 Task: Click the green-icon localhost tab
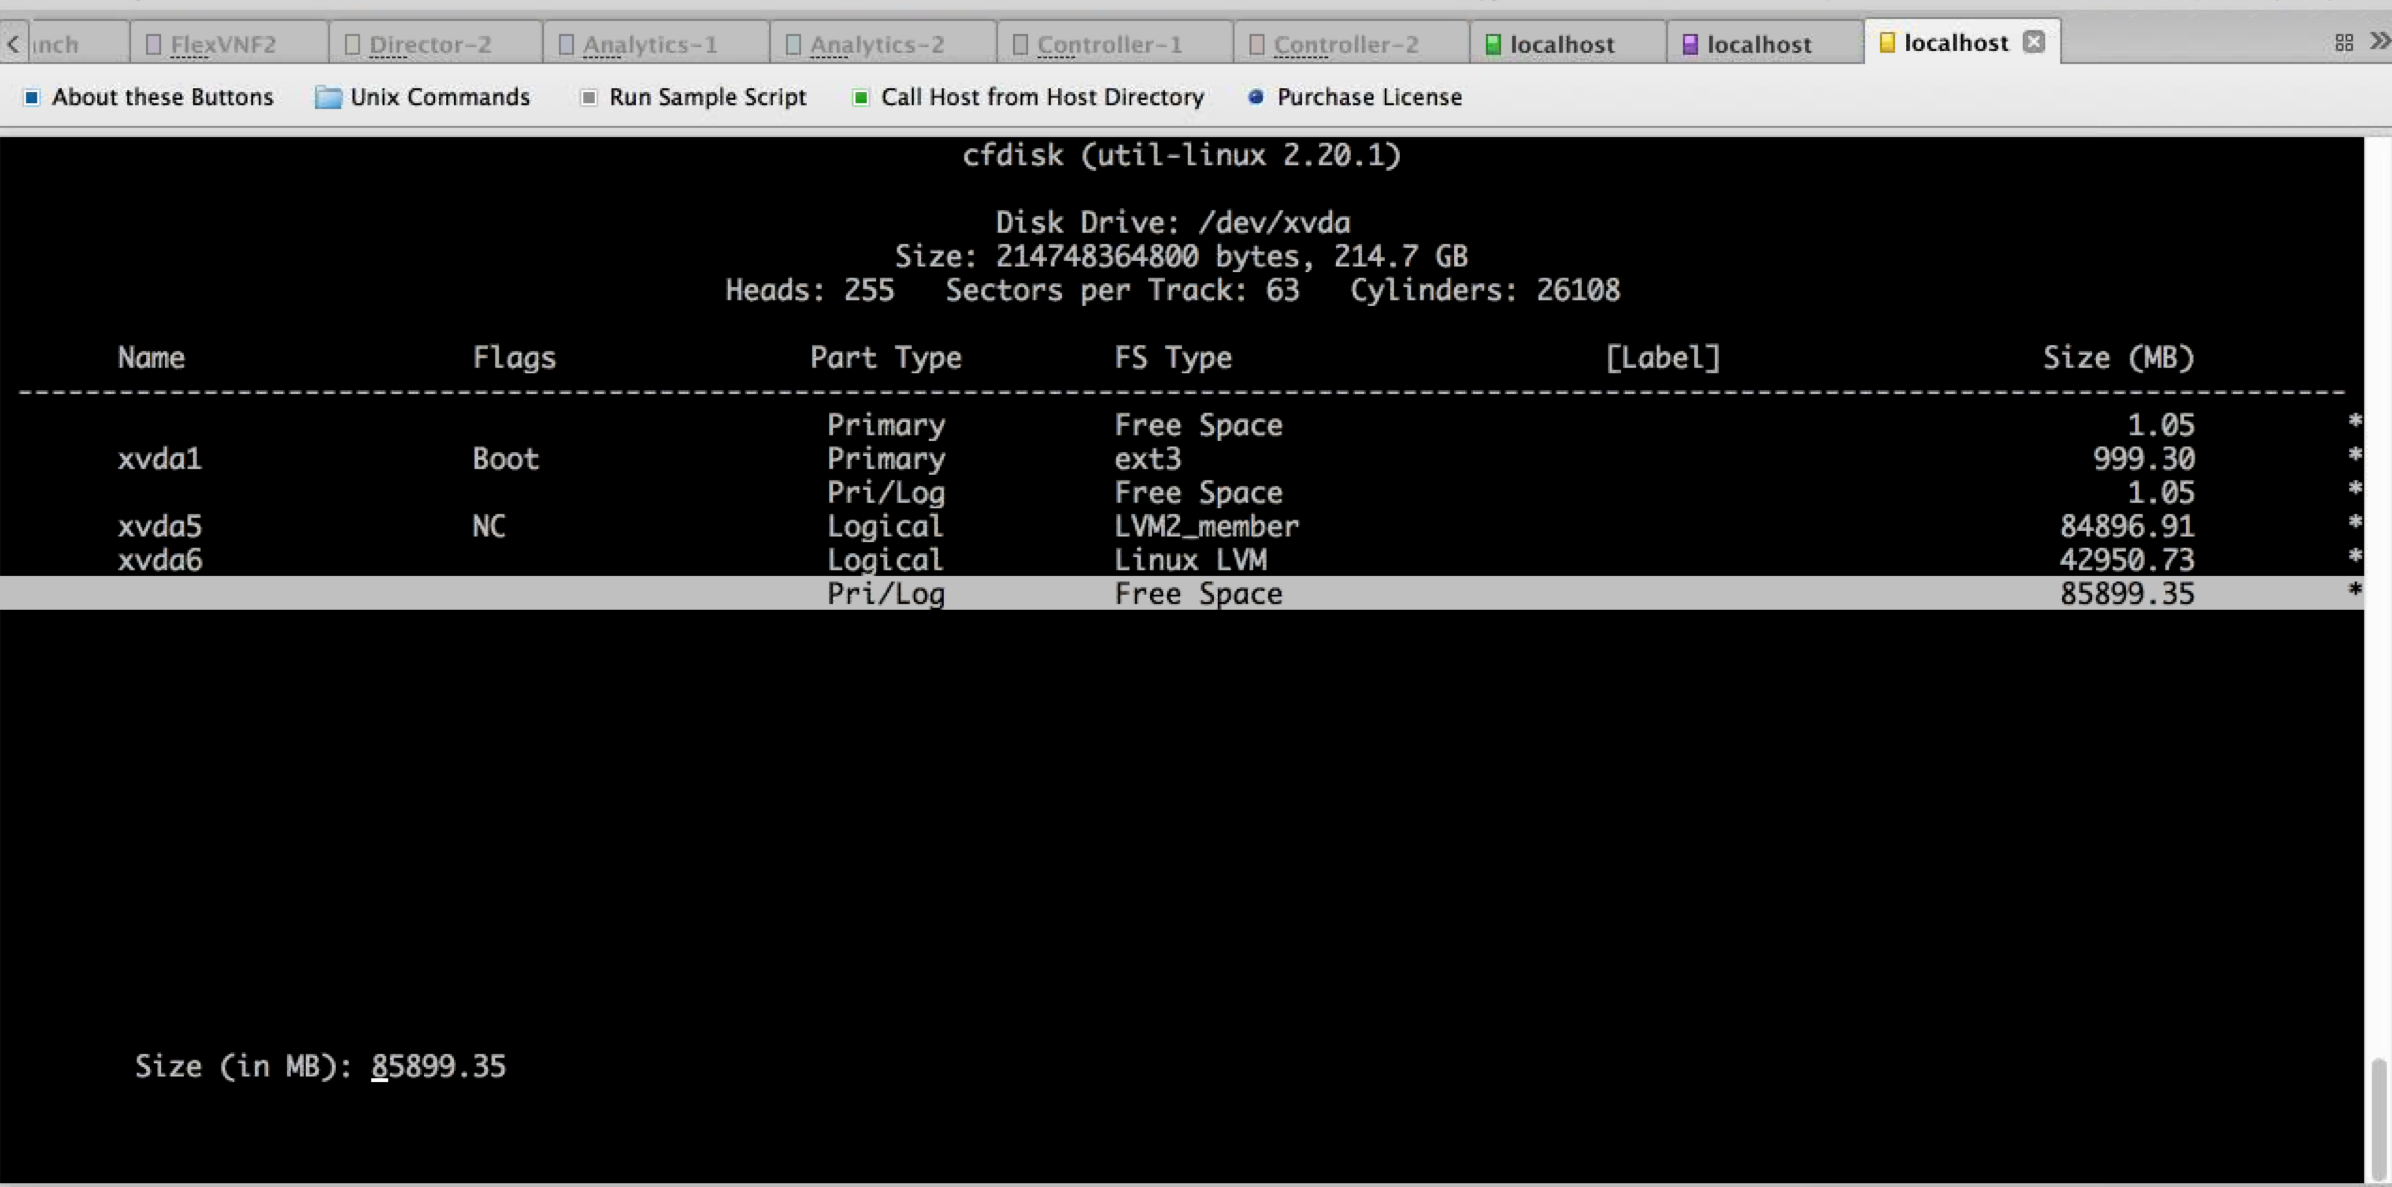click(x=1561, y=44)
